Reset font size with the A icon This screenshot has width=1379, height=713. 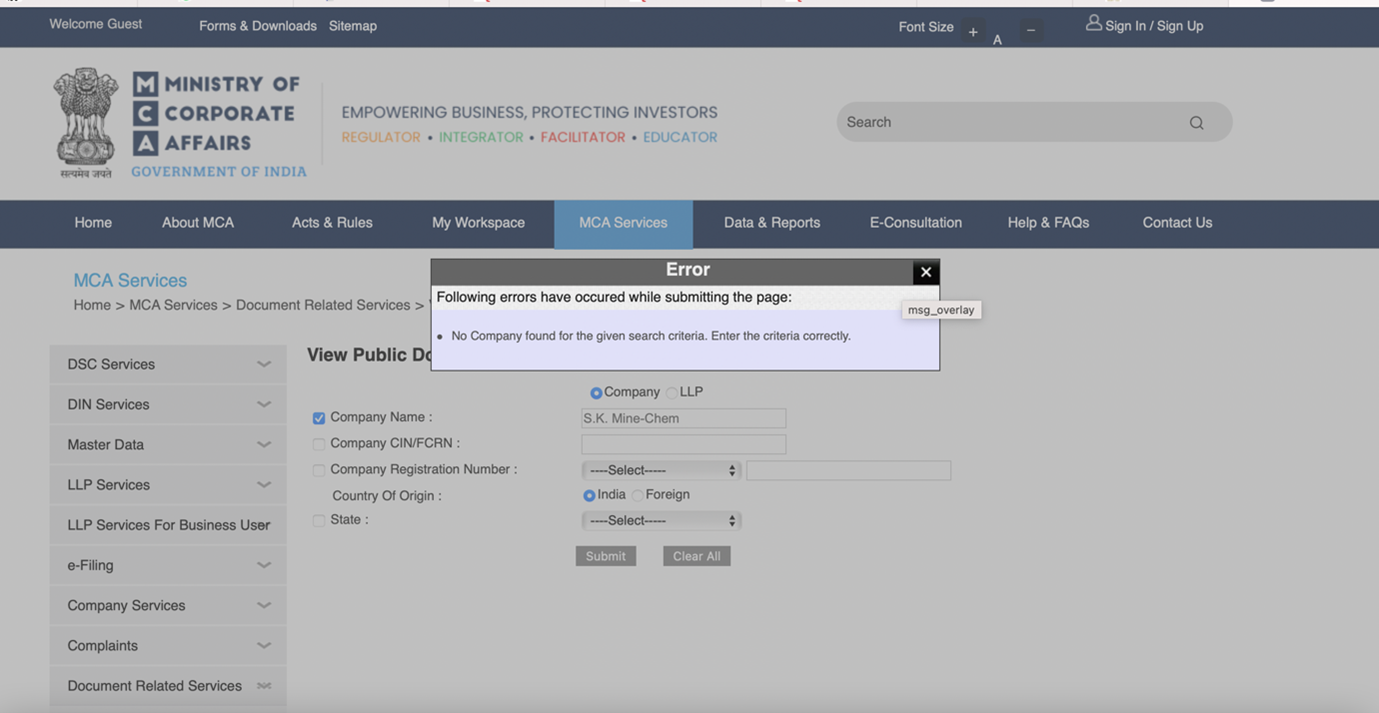pos(997,40)
